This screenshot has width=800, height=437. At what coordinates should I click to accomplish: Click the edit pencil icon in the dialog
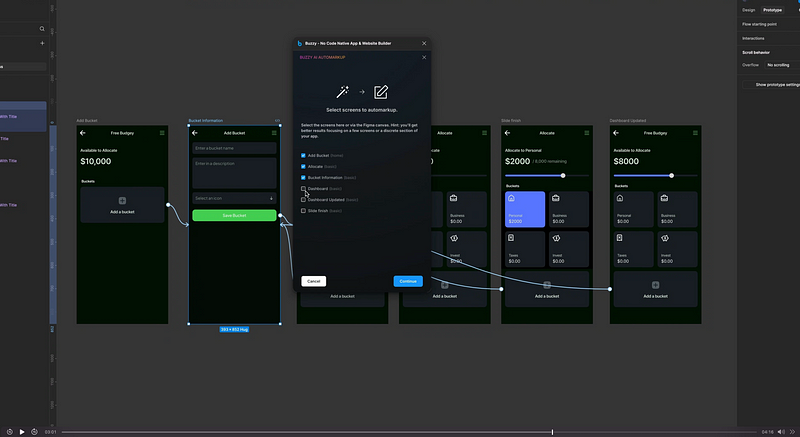click(381, 92)
